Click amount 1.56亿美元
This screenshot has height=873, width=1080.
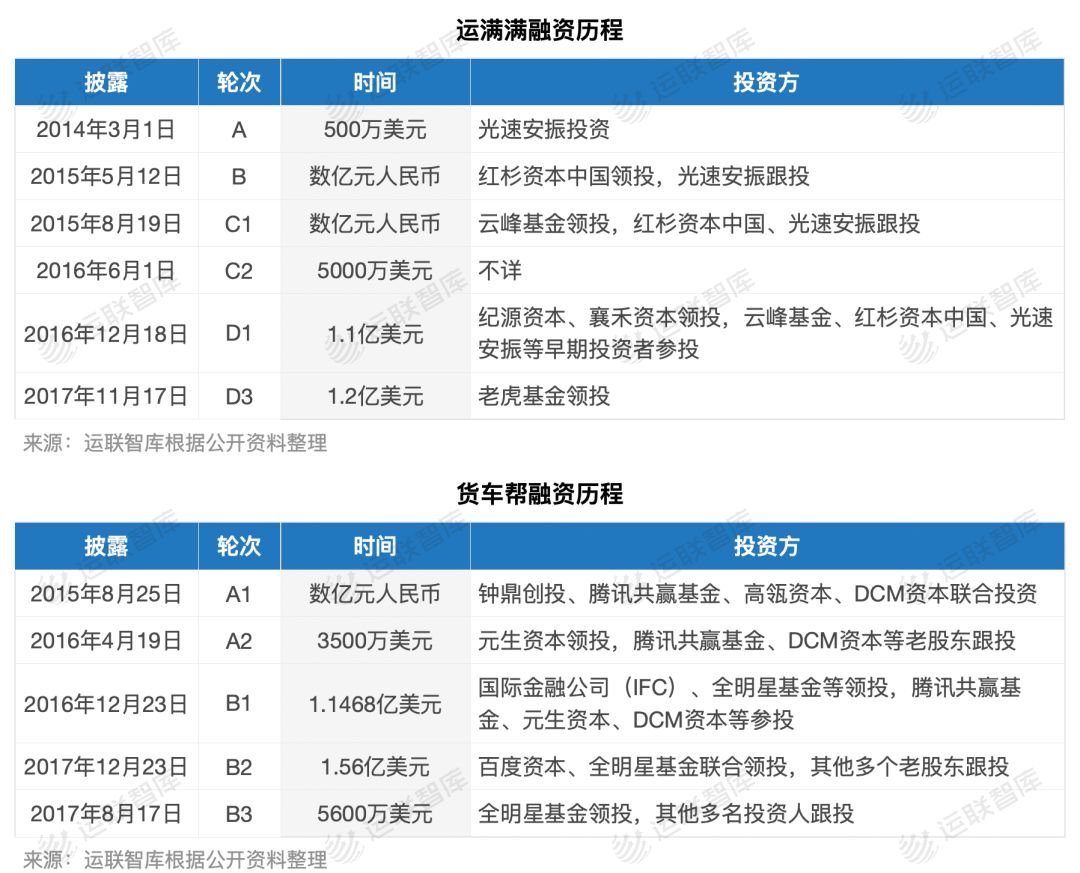pyautogui.click(x=375, y=767)
